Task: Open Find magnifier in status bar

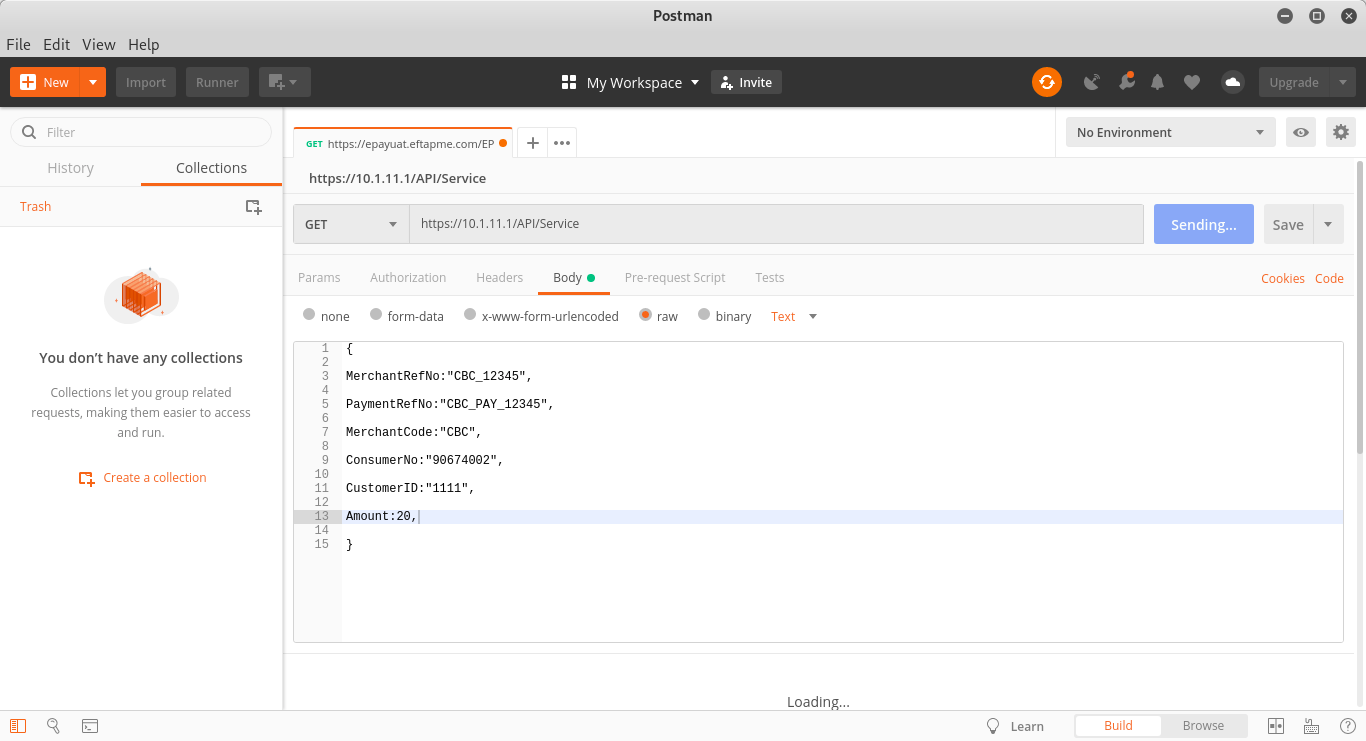Action: pyautogui.click(x=54, y=726)
